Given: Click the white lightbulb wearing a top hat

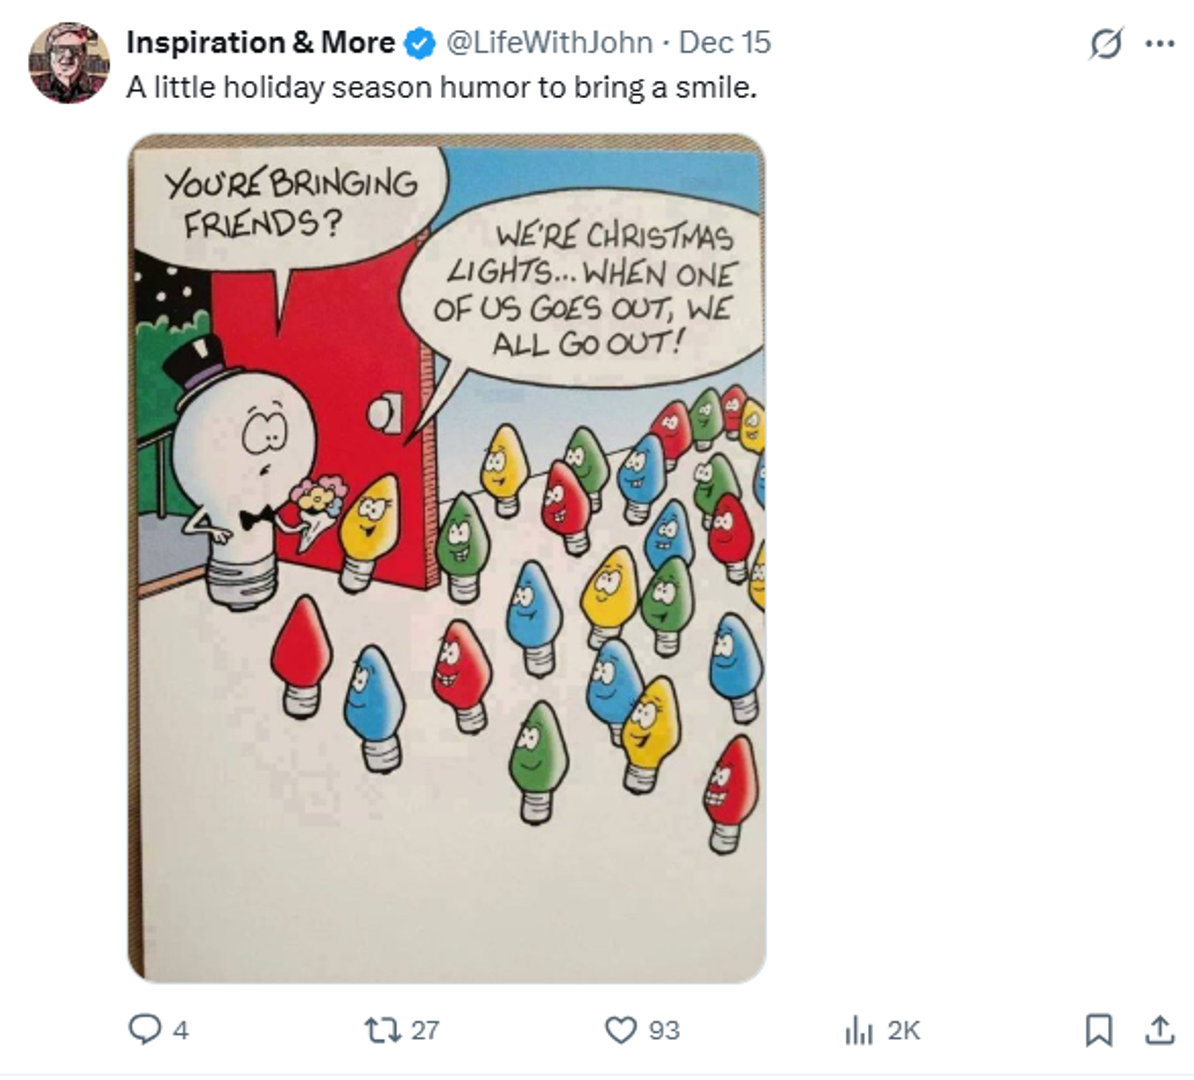Looking at the screenshot, I should pos(241,470).
